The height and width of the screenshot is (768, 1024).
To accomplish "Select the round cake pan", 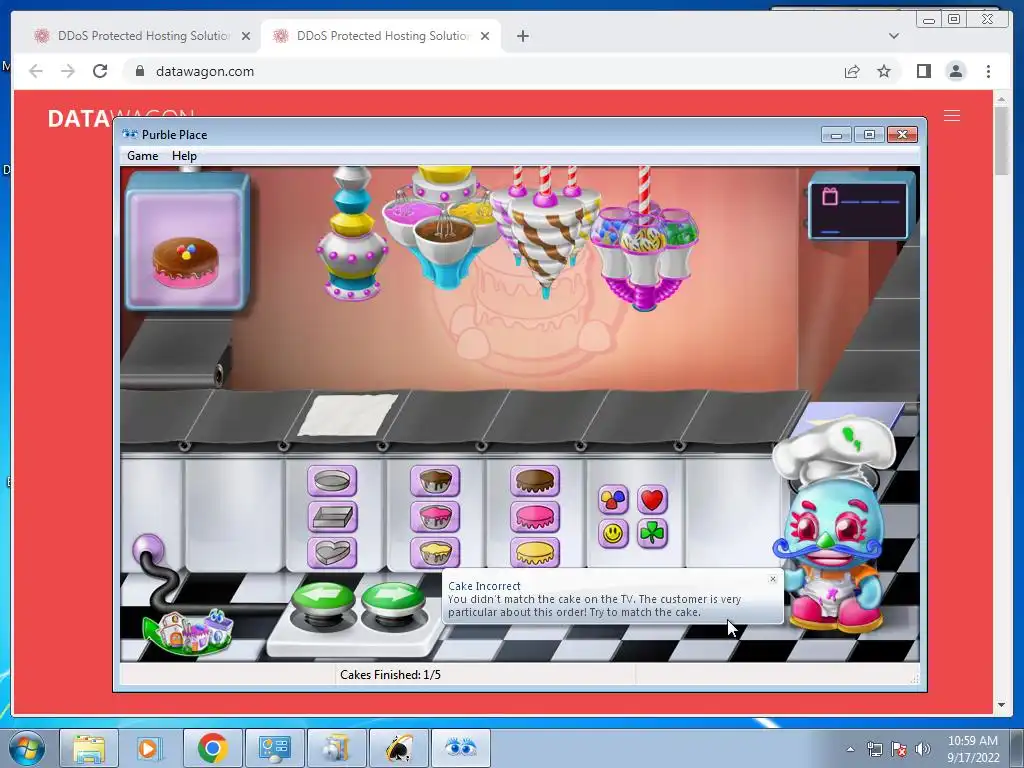I will (x=332, y=481).
